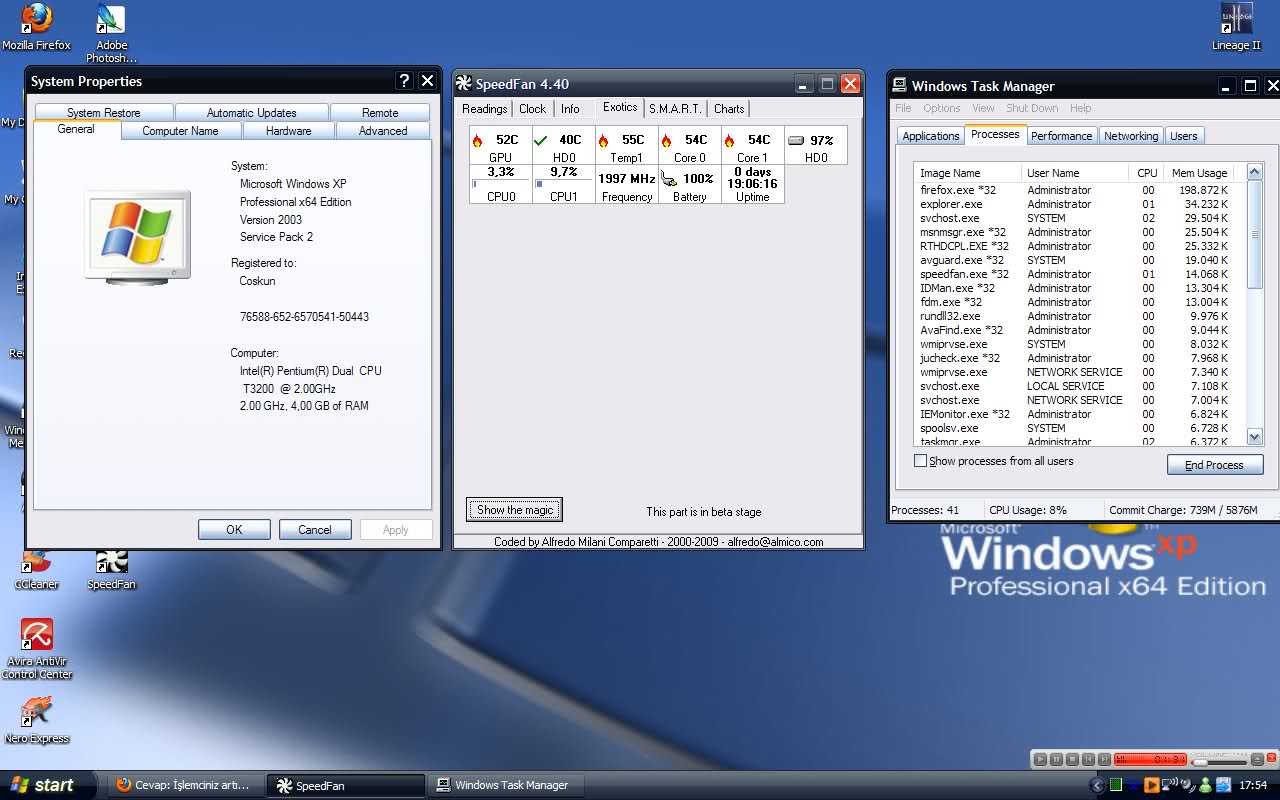Click the red restore button on mini player

(1271, 757)
